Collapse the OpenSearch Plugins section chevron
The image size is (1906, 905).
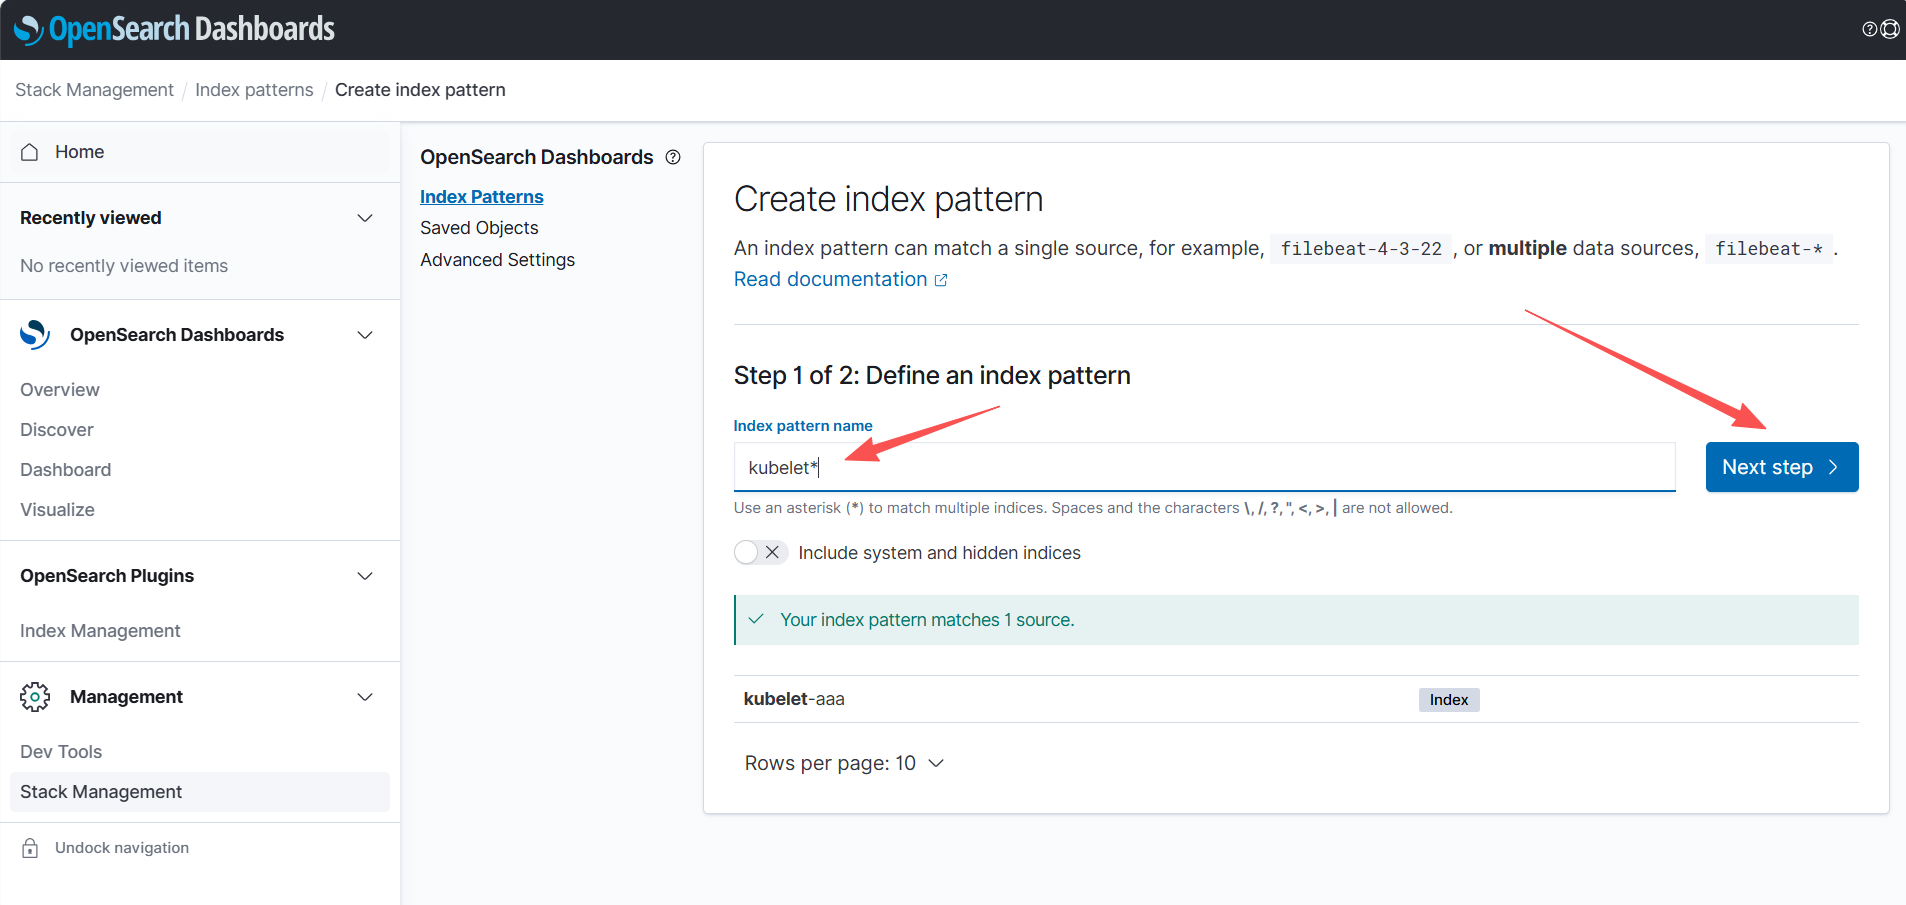coord(365,576)
